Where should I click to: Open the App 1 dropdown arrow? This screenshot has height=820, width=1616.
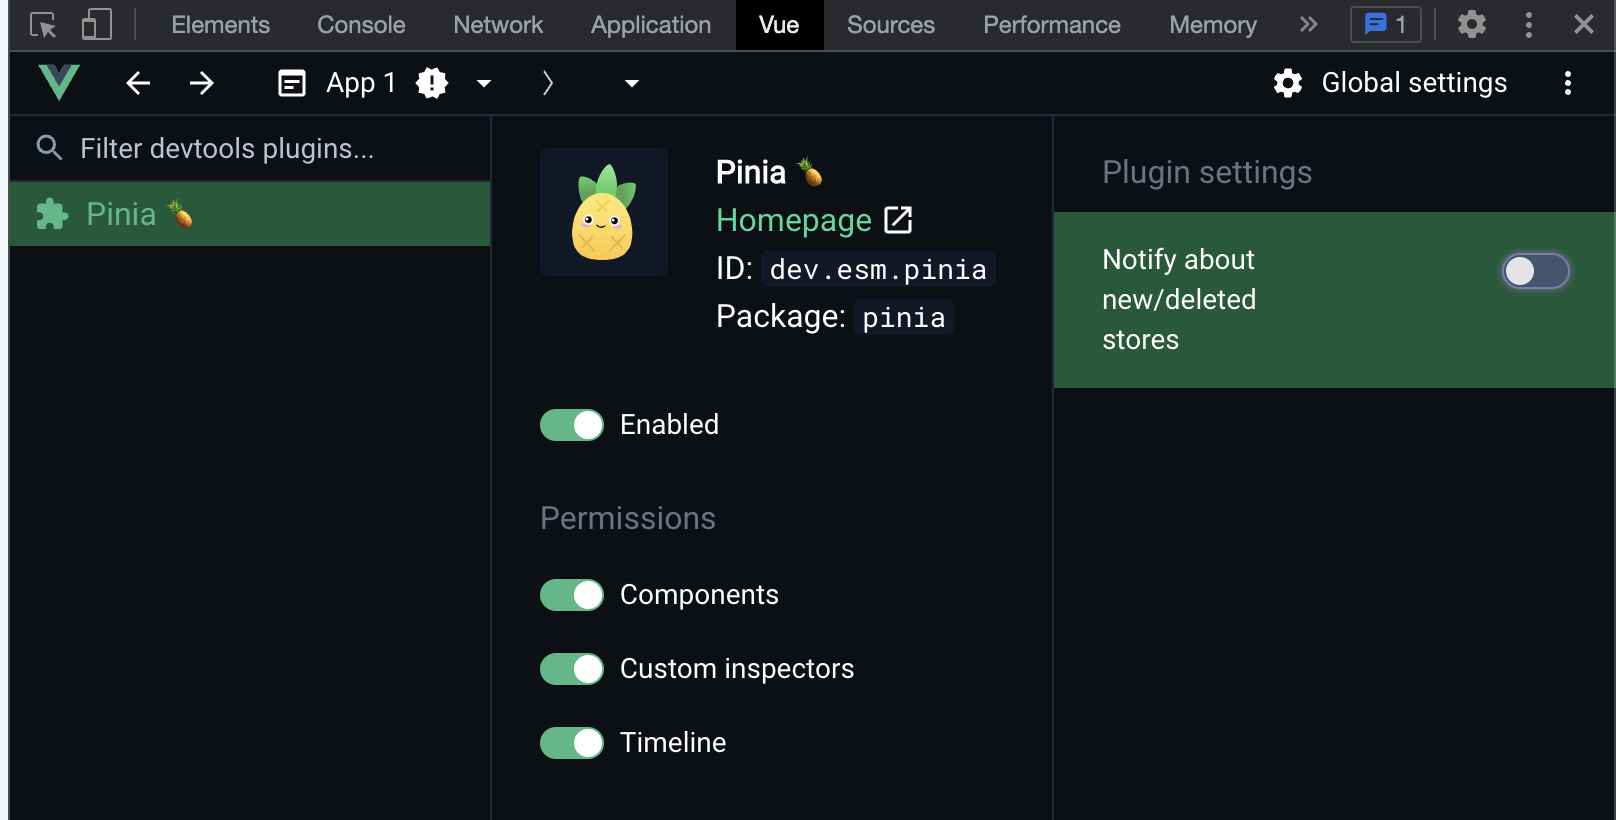point(484,83)
